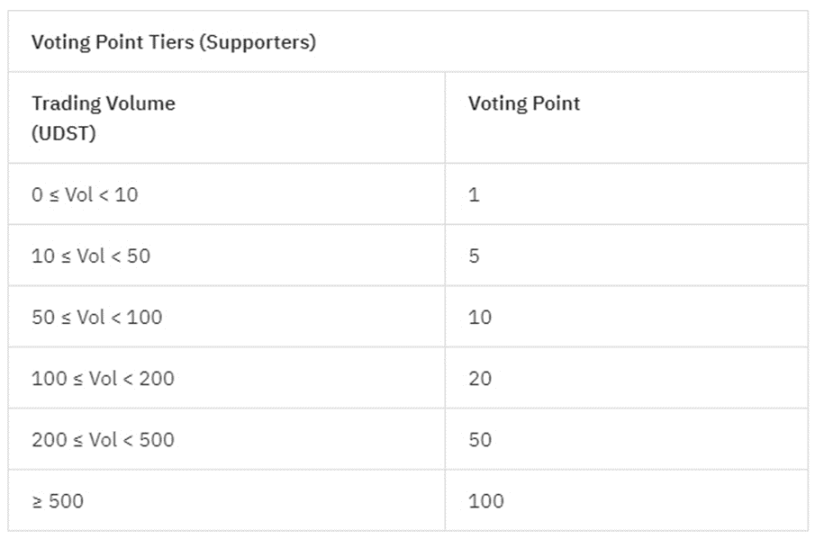Screen dimensions: 815x539
Task: Click the '100 ≤ Vol < 200' tier cell
Action: 103,379
